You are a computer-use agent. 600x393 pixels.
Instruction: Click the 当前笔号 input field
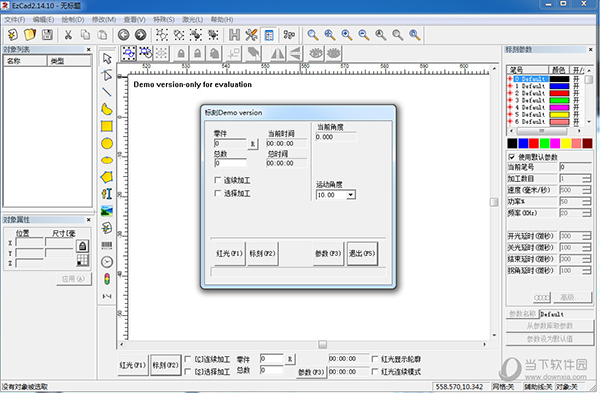click(575, 167)
